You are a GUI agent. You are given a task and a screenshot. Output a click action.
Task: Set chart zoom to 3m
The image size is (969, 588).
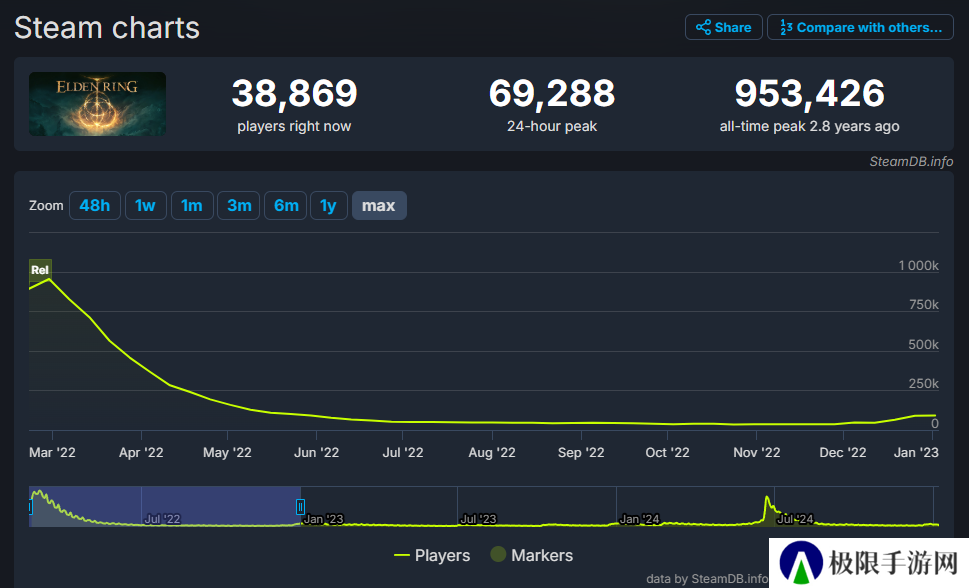239,205
